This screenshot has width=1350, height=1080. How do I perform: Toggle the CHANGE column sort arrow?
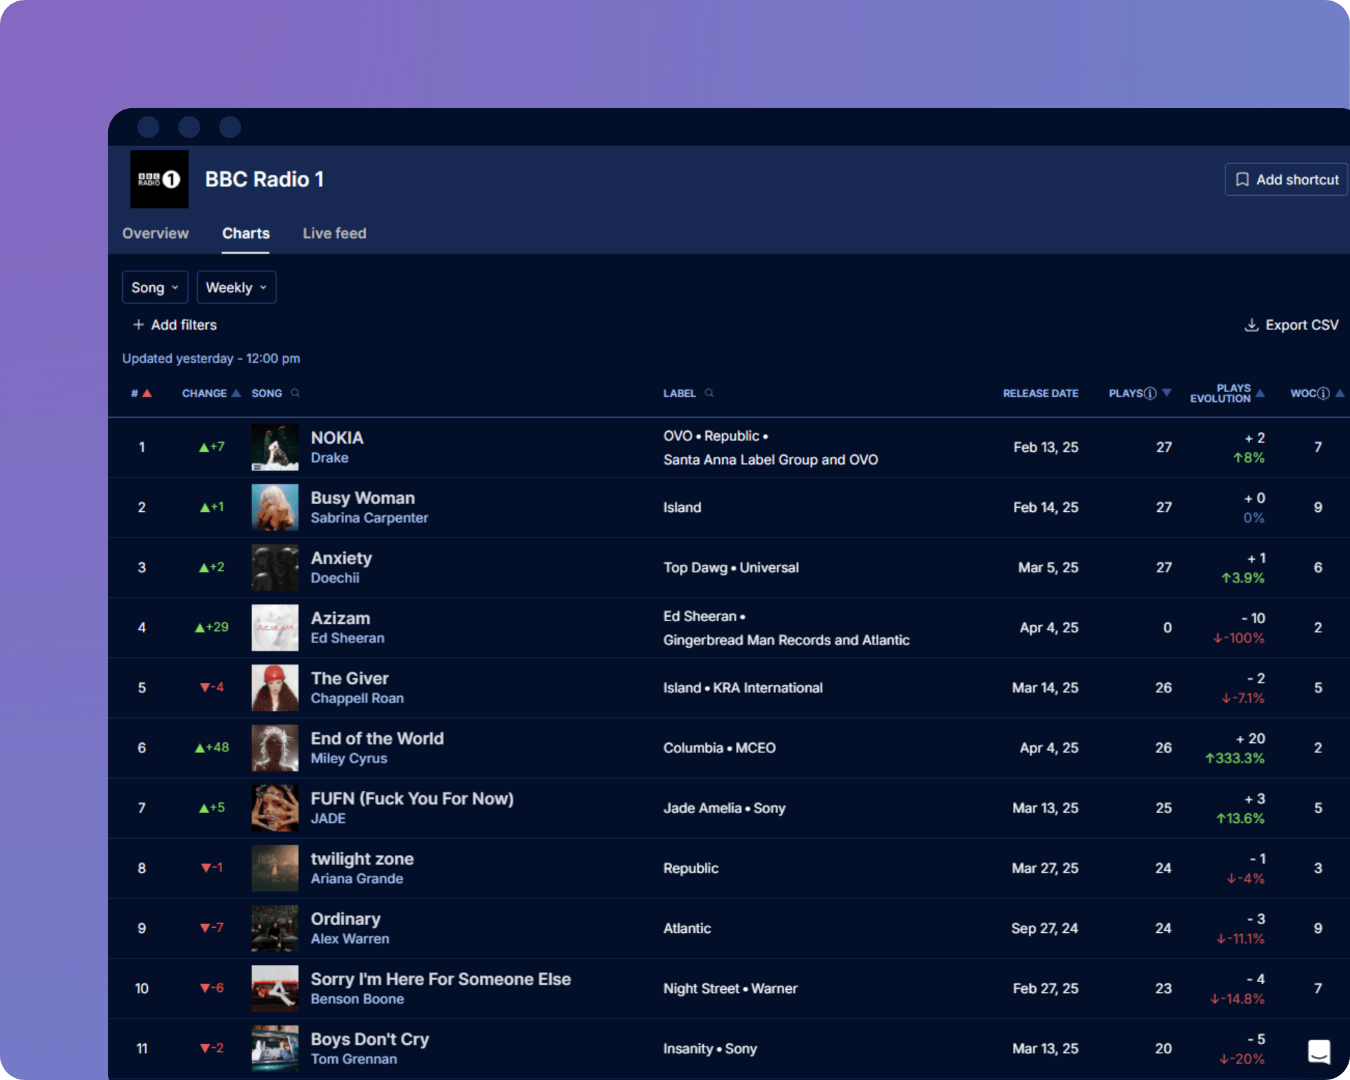point(236,393)
